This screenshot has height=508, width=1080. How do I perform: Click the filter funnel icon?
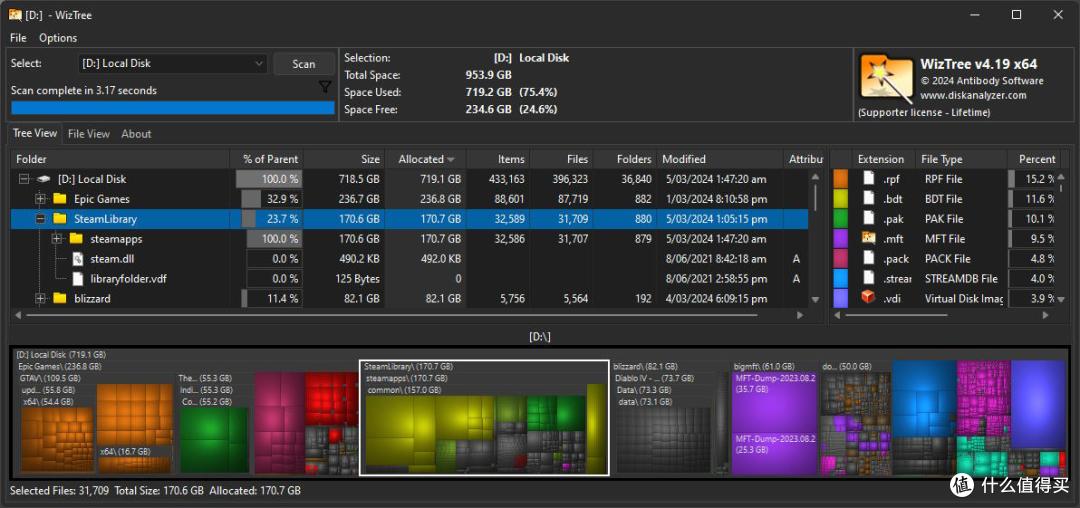point(325,86)
